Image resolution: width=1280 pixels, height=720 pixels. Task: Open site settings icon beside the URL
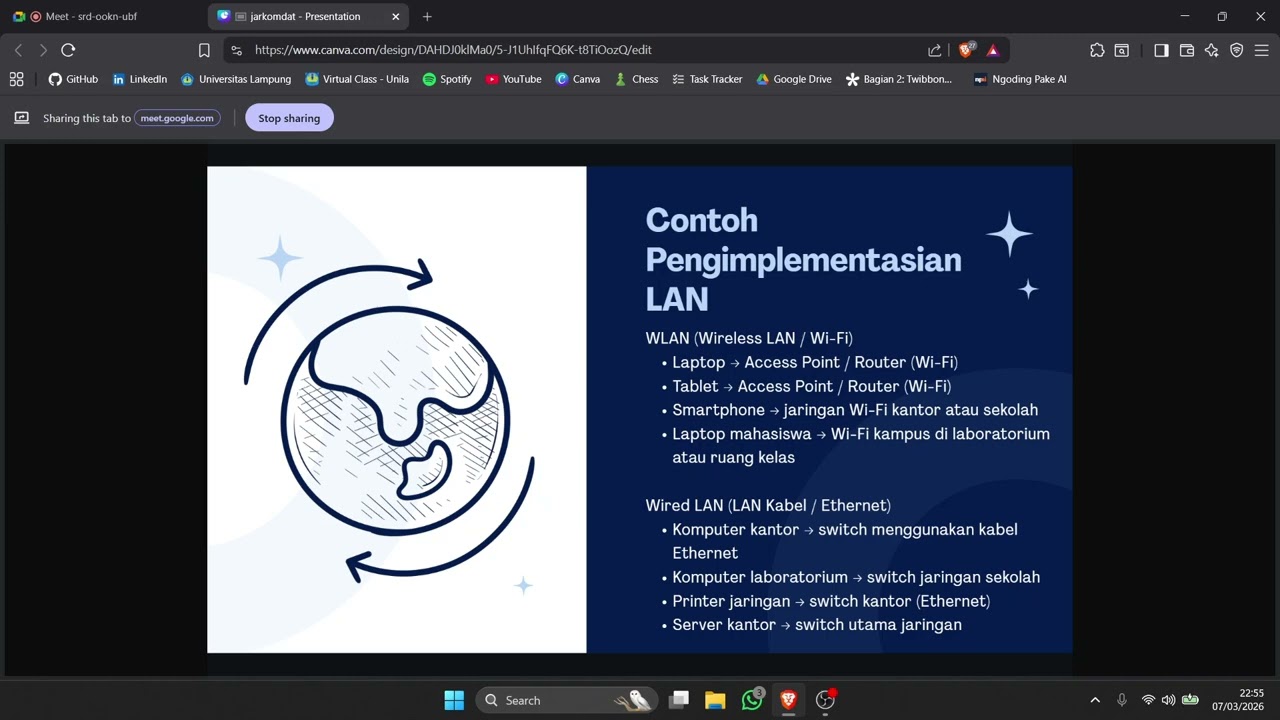[x=236, y=50]
